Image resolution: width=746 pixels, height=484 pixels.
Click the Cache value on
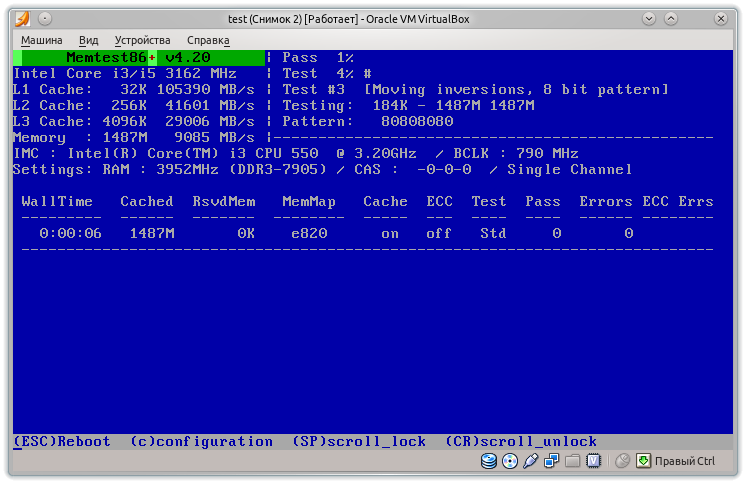tap(390, 234)
